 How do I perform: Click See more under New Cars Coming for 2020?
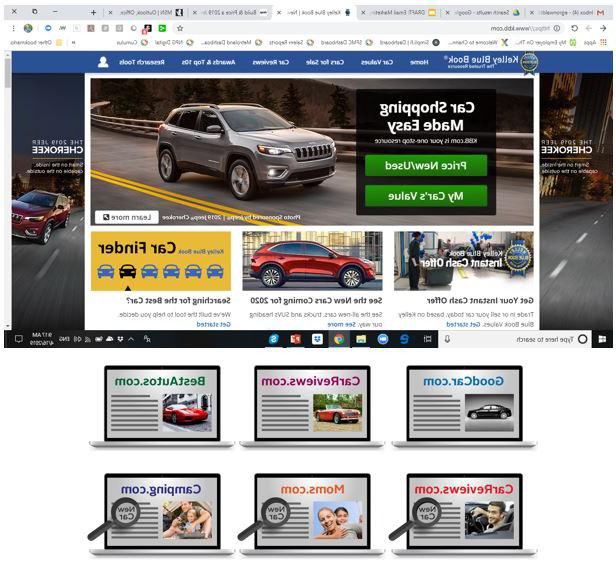coord(341,324)
